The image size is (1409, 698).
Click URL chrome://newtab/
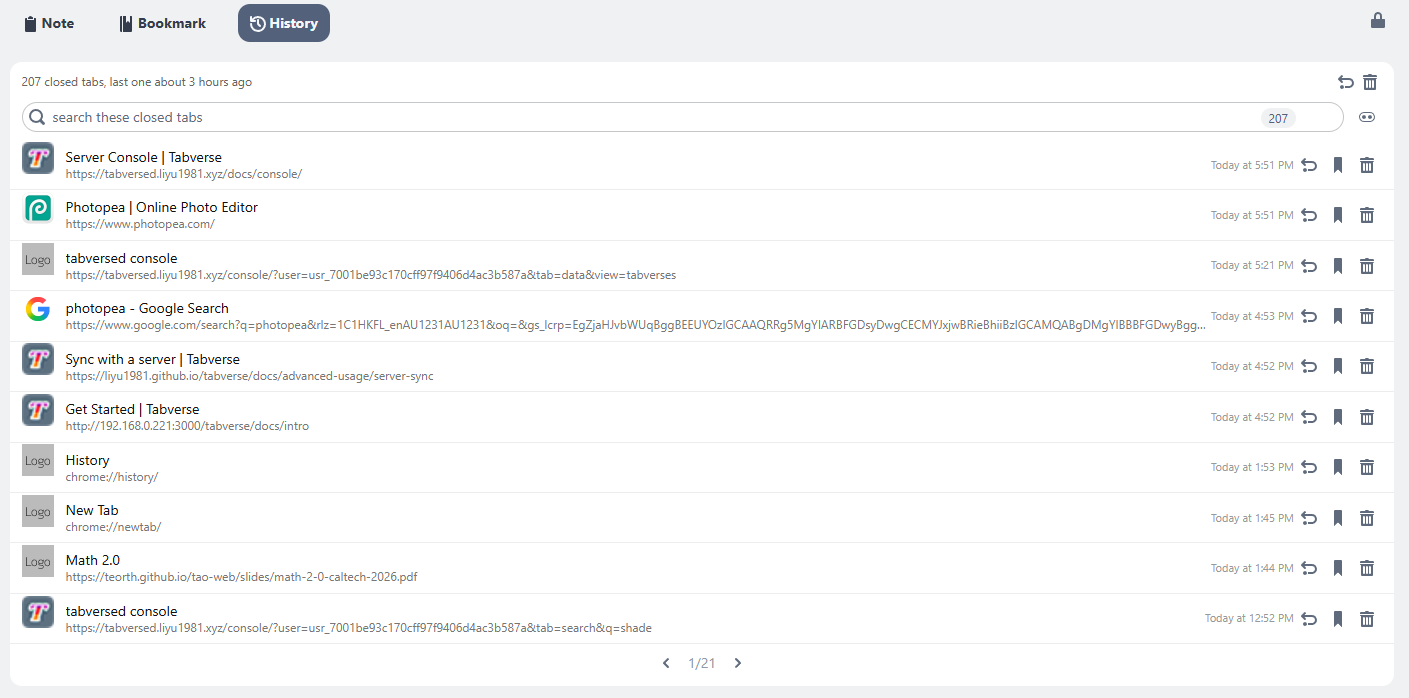[x=113, y=527]
